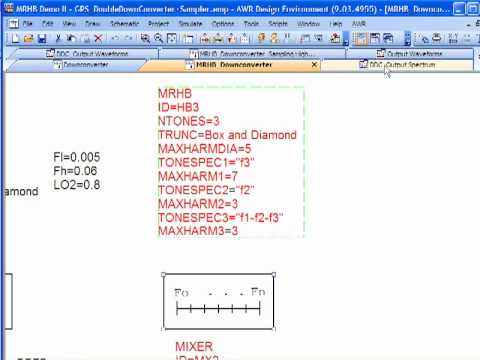Screen dimensions: 480x360
Task: Click the Paste toolbar icon
Action: coord(86,38)
